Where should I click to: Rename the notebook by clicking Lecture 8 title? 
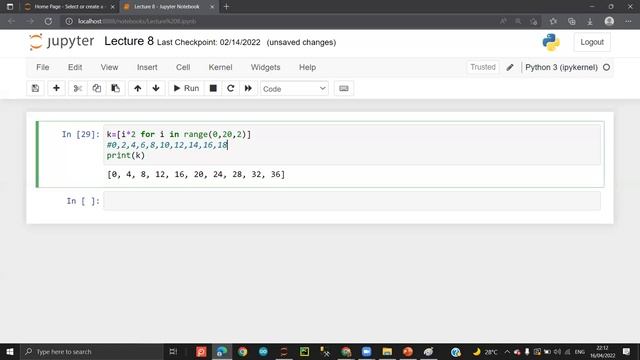[129, 41]
